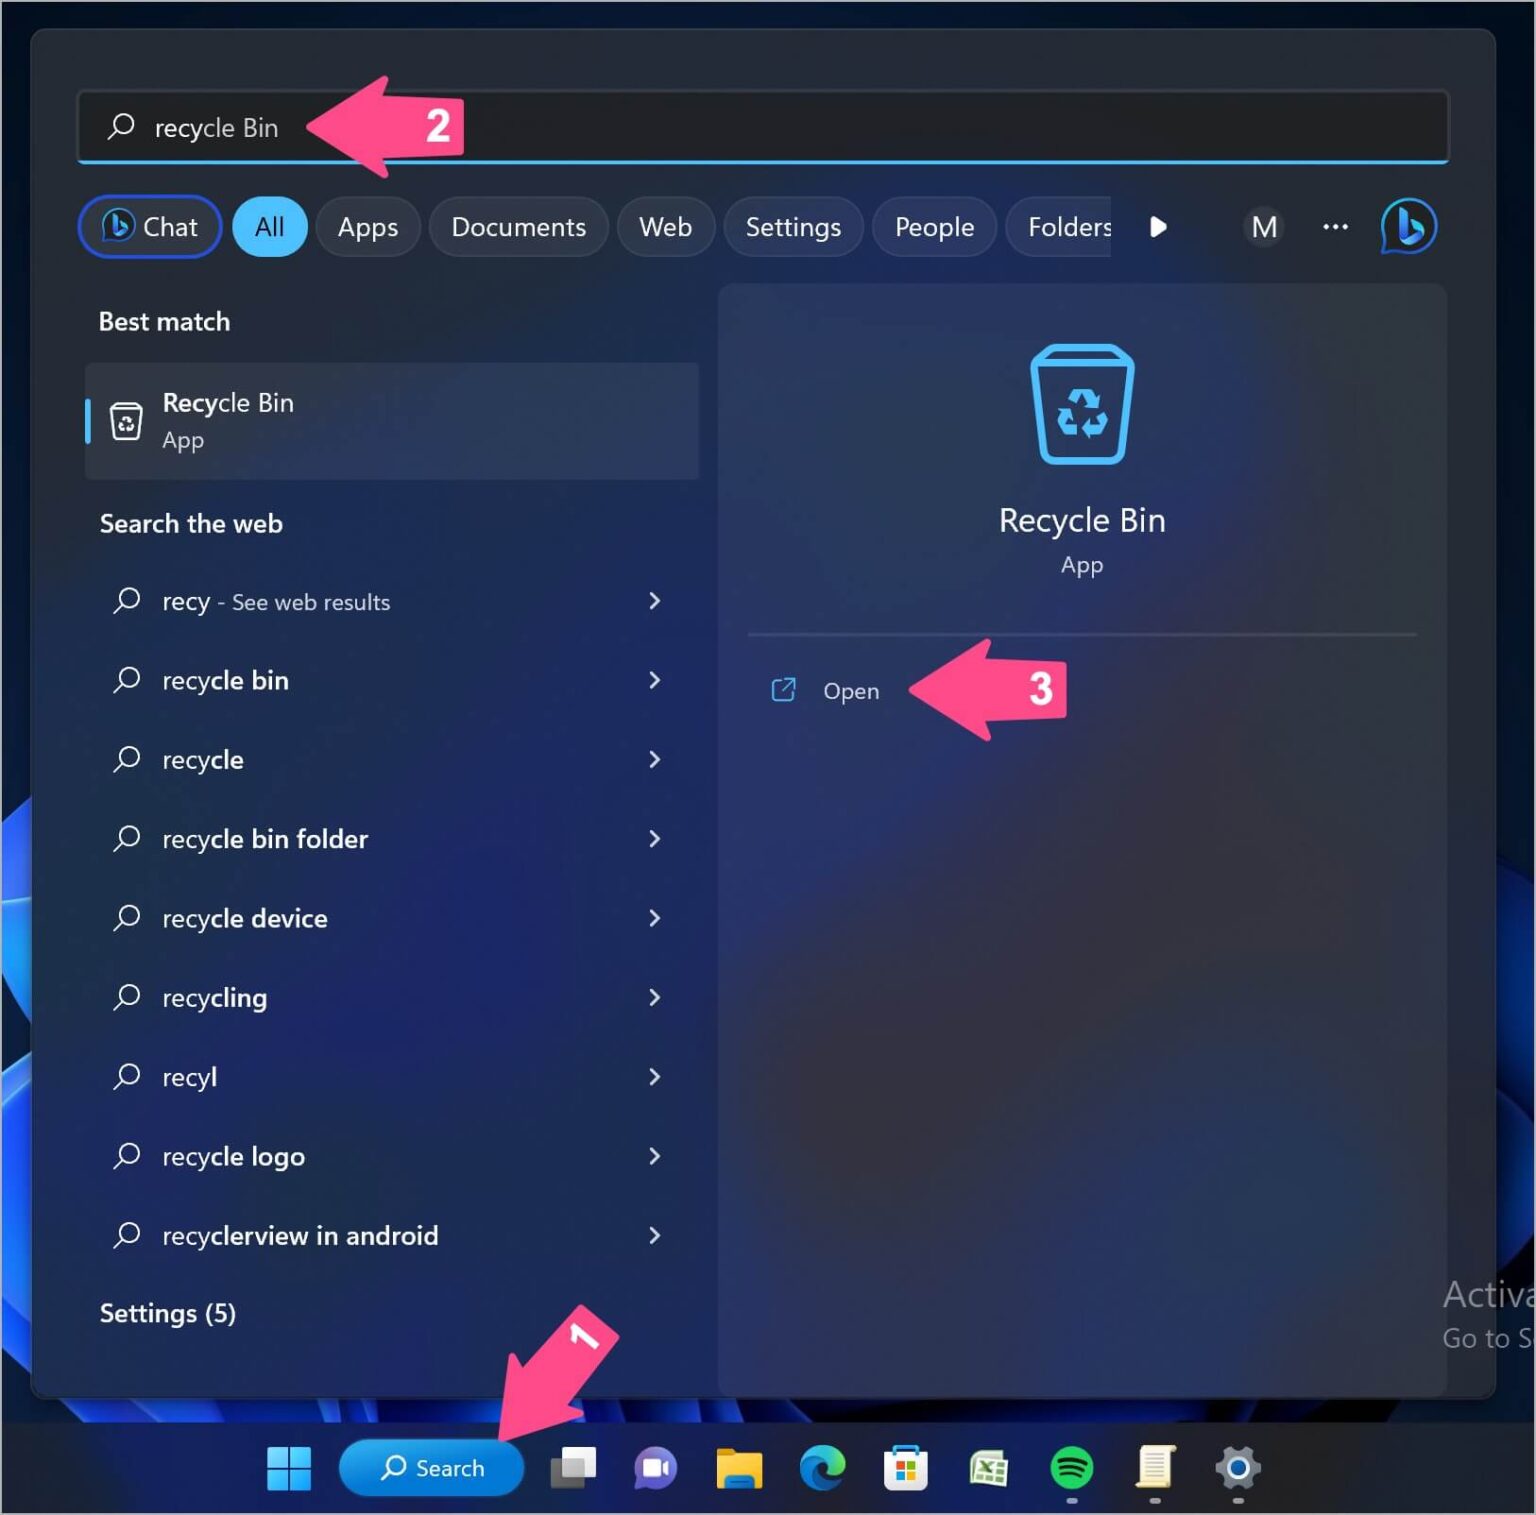Click Open for Recycle Bin
Screen dimensions: 1536x1515
coord(851,690)
